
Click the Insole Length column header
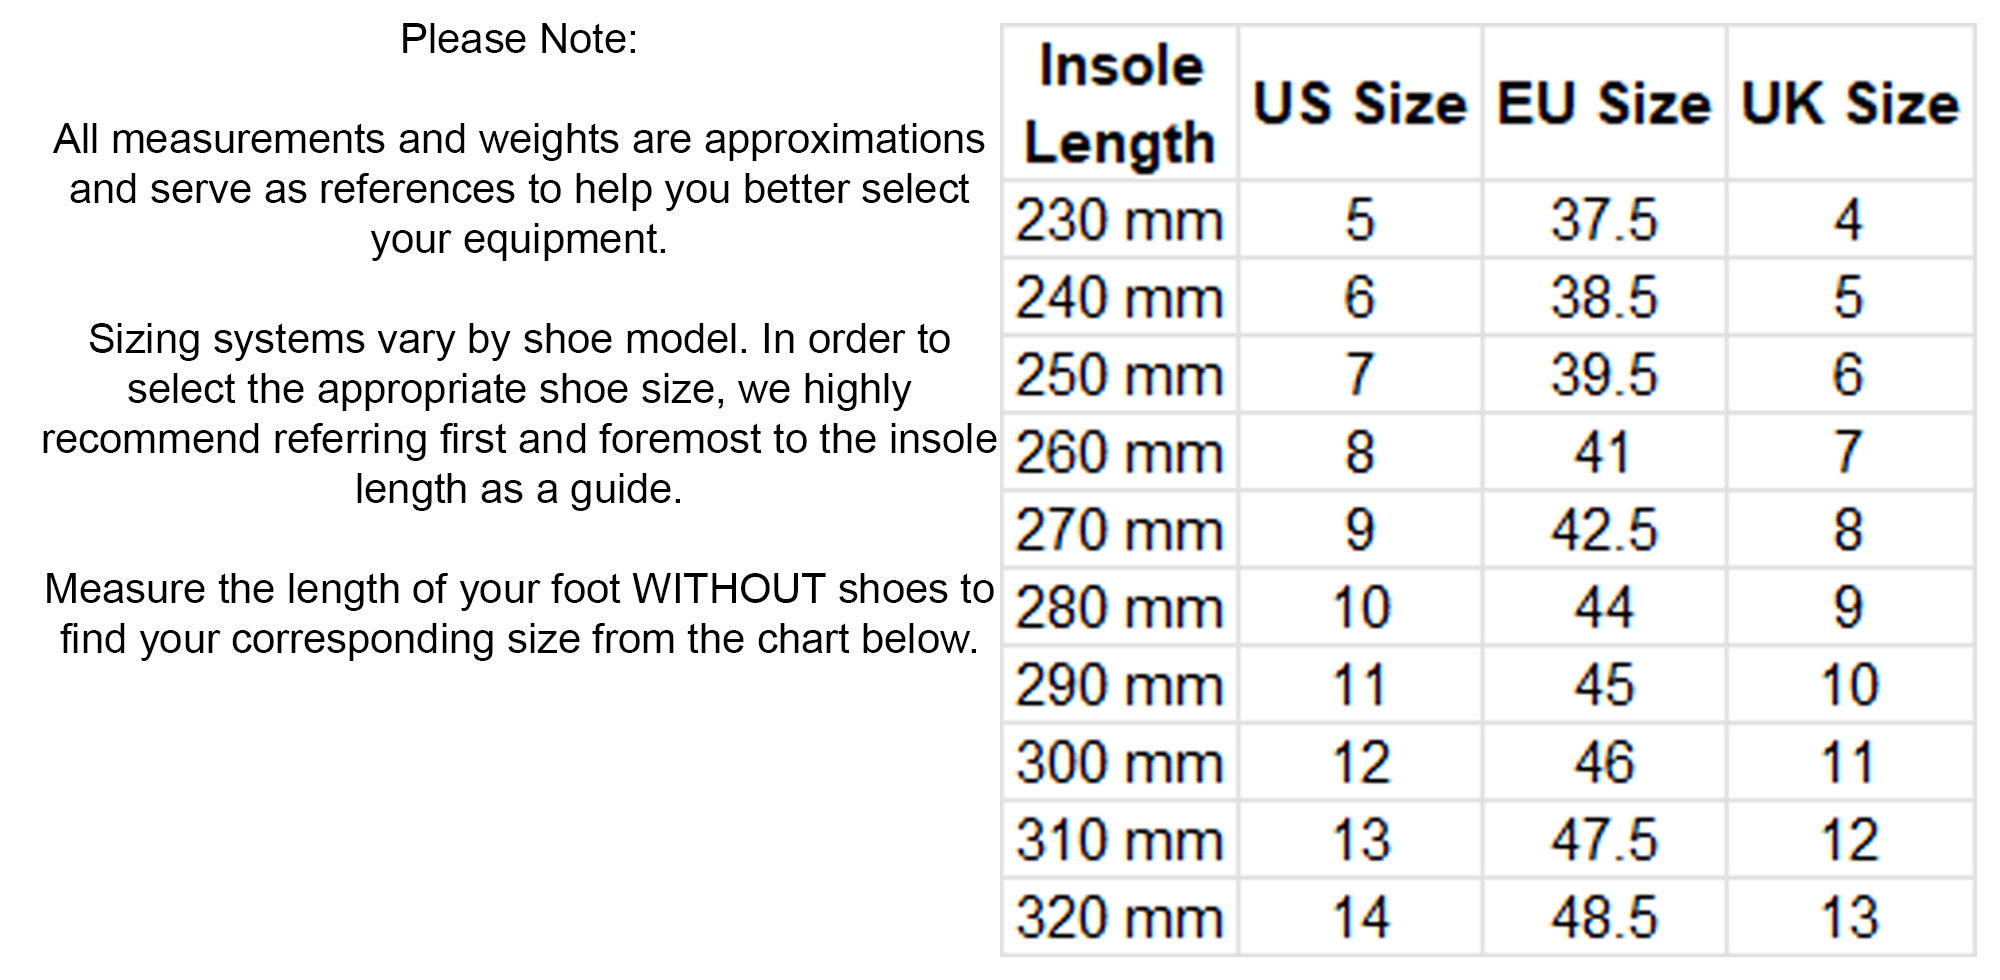pos(1119,104)
